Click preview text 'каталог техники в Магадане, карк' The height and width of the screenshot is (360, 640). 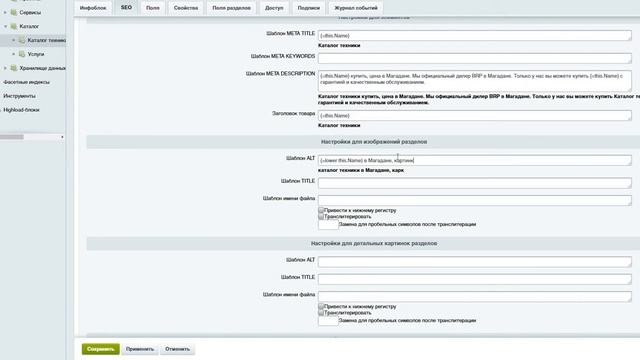tap(361, 170)
